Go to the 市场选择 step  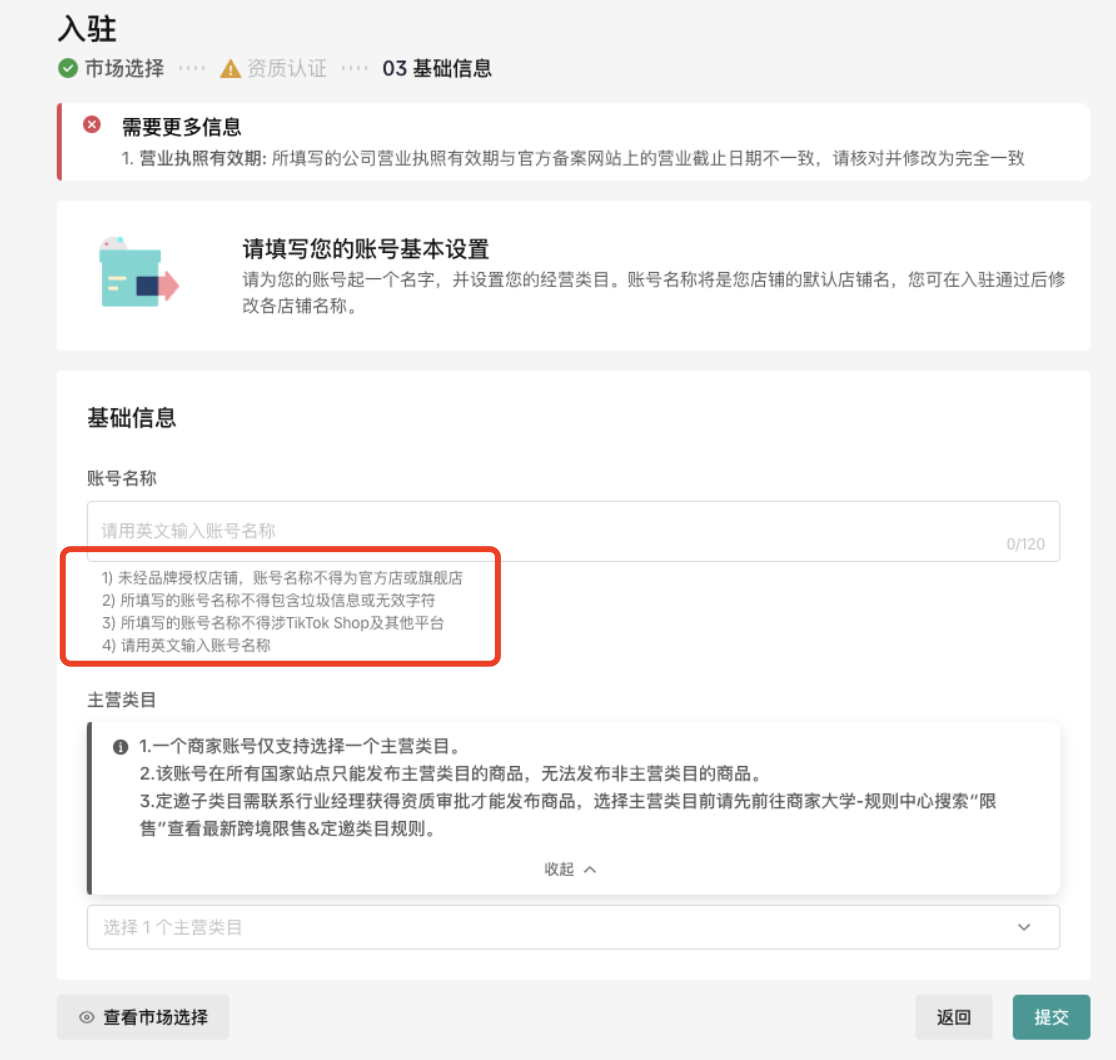click(x=124, y=69)
